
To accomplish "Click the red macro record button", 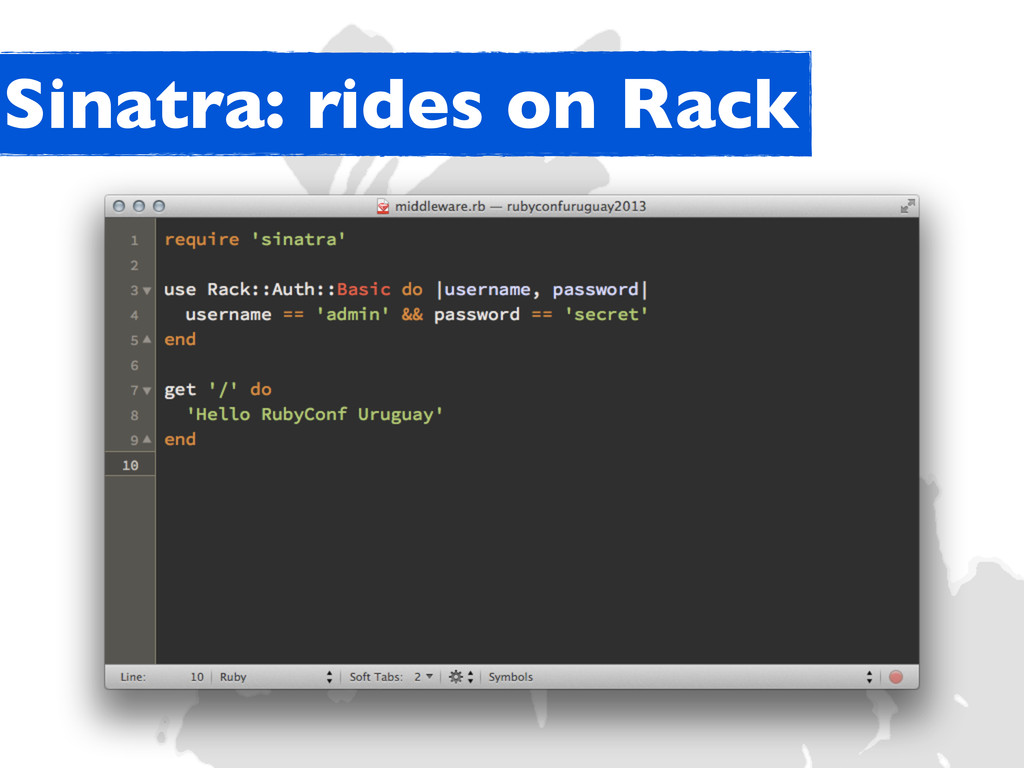I will click(x=896, y=677).
